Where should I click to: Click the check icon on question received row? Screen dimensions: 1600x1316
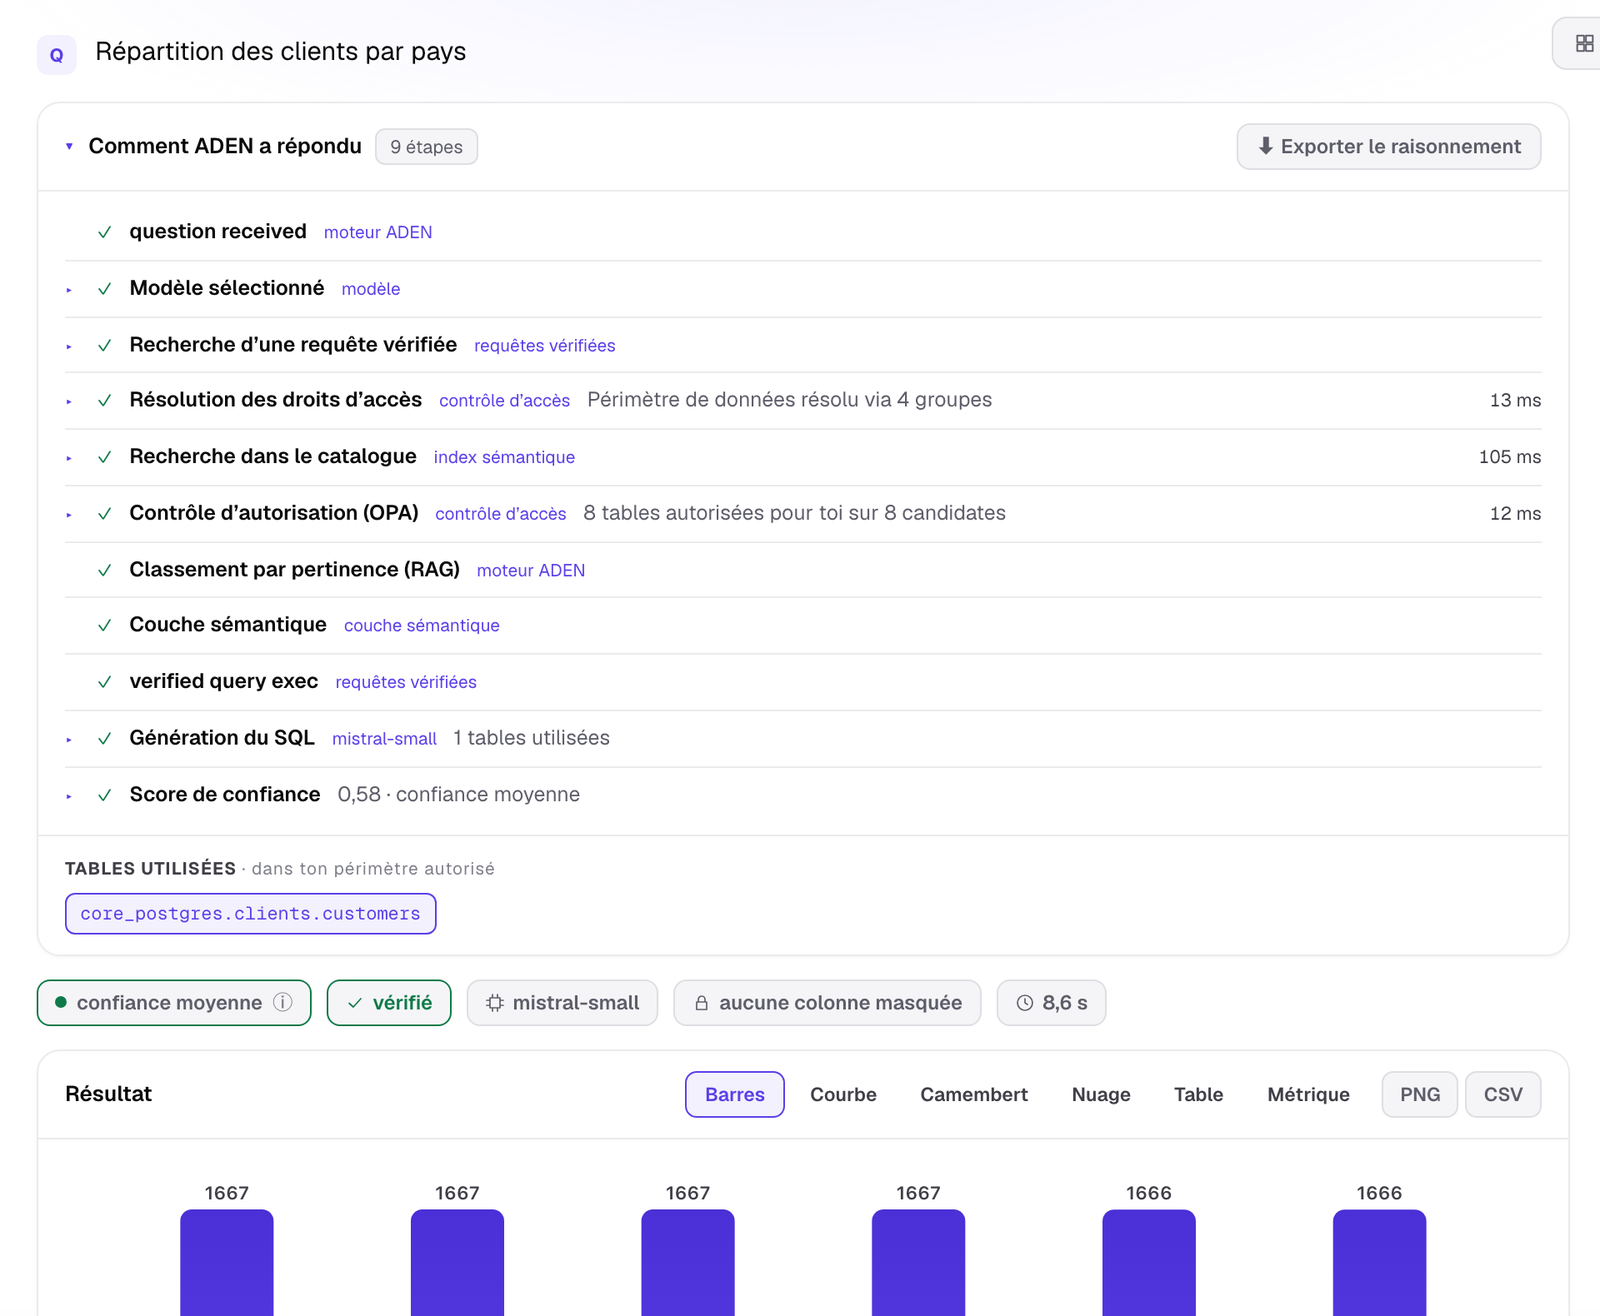(x=104, y=232)
